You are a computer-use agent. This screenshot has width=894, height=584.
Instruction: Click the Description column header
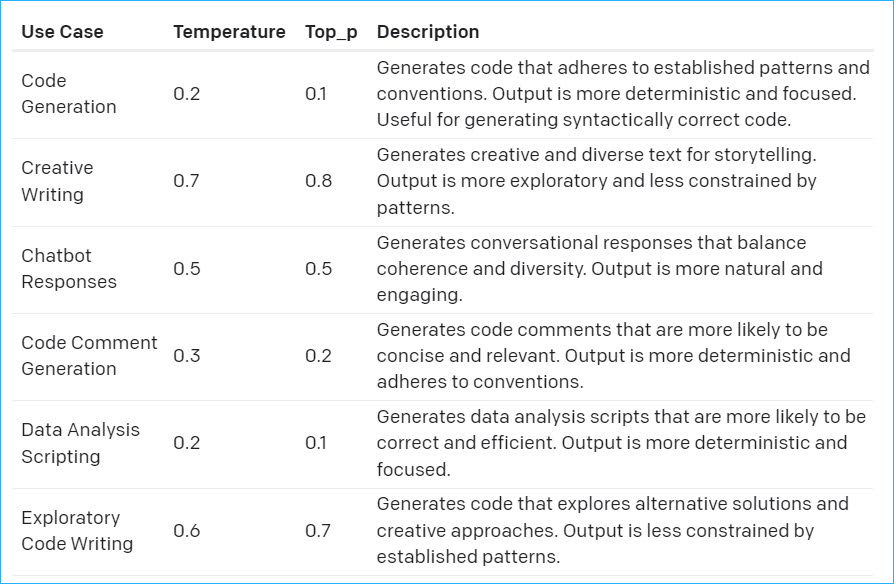pos(428,31)
